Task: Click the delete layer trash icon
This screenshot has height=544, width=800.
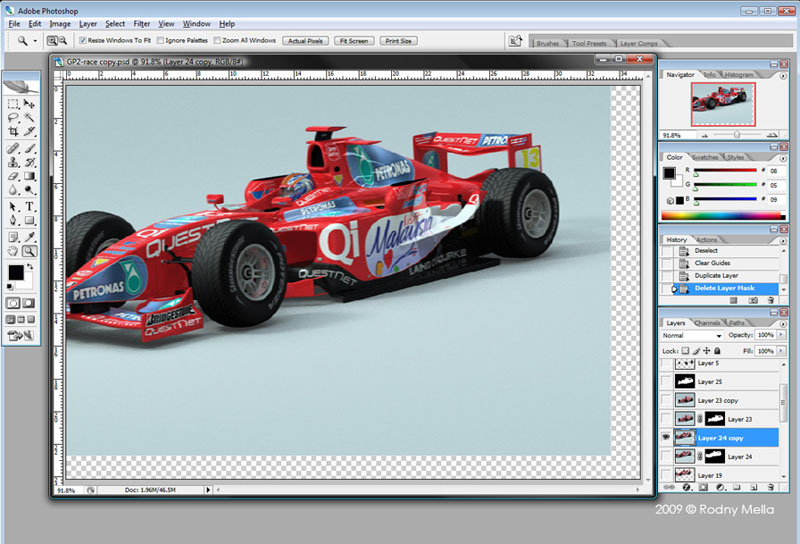Action: pyautogui.click(x=773, y=487)
